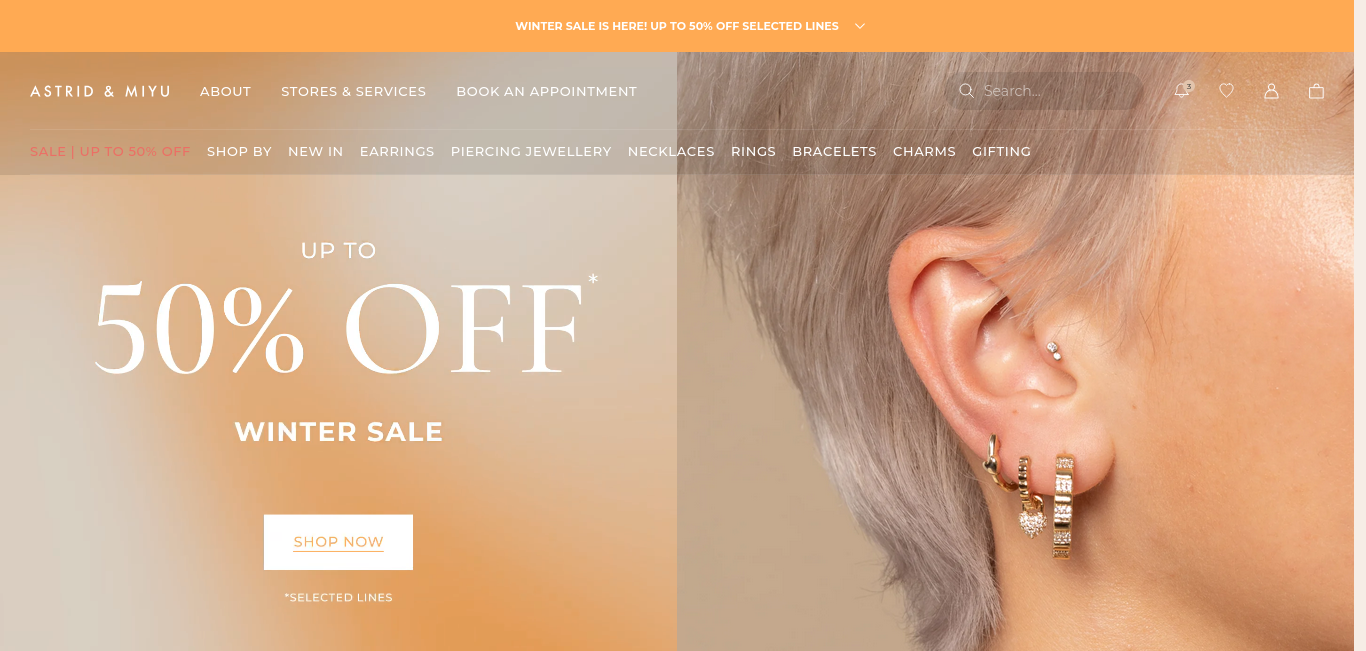The image size is (1366, 651).
Task: Go to the Astrid & Miyu home logo
Action: click(100, 91)
